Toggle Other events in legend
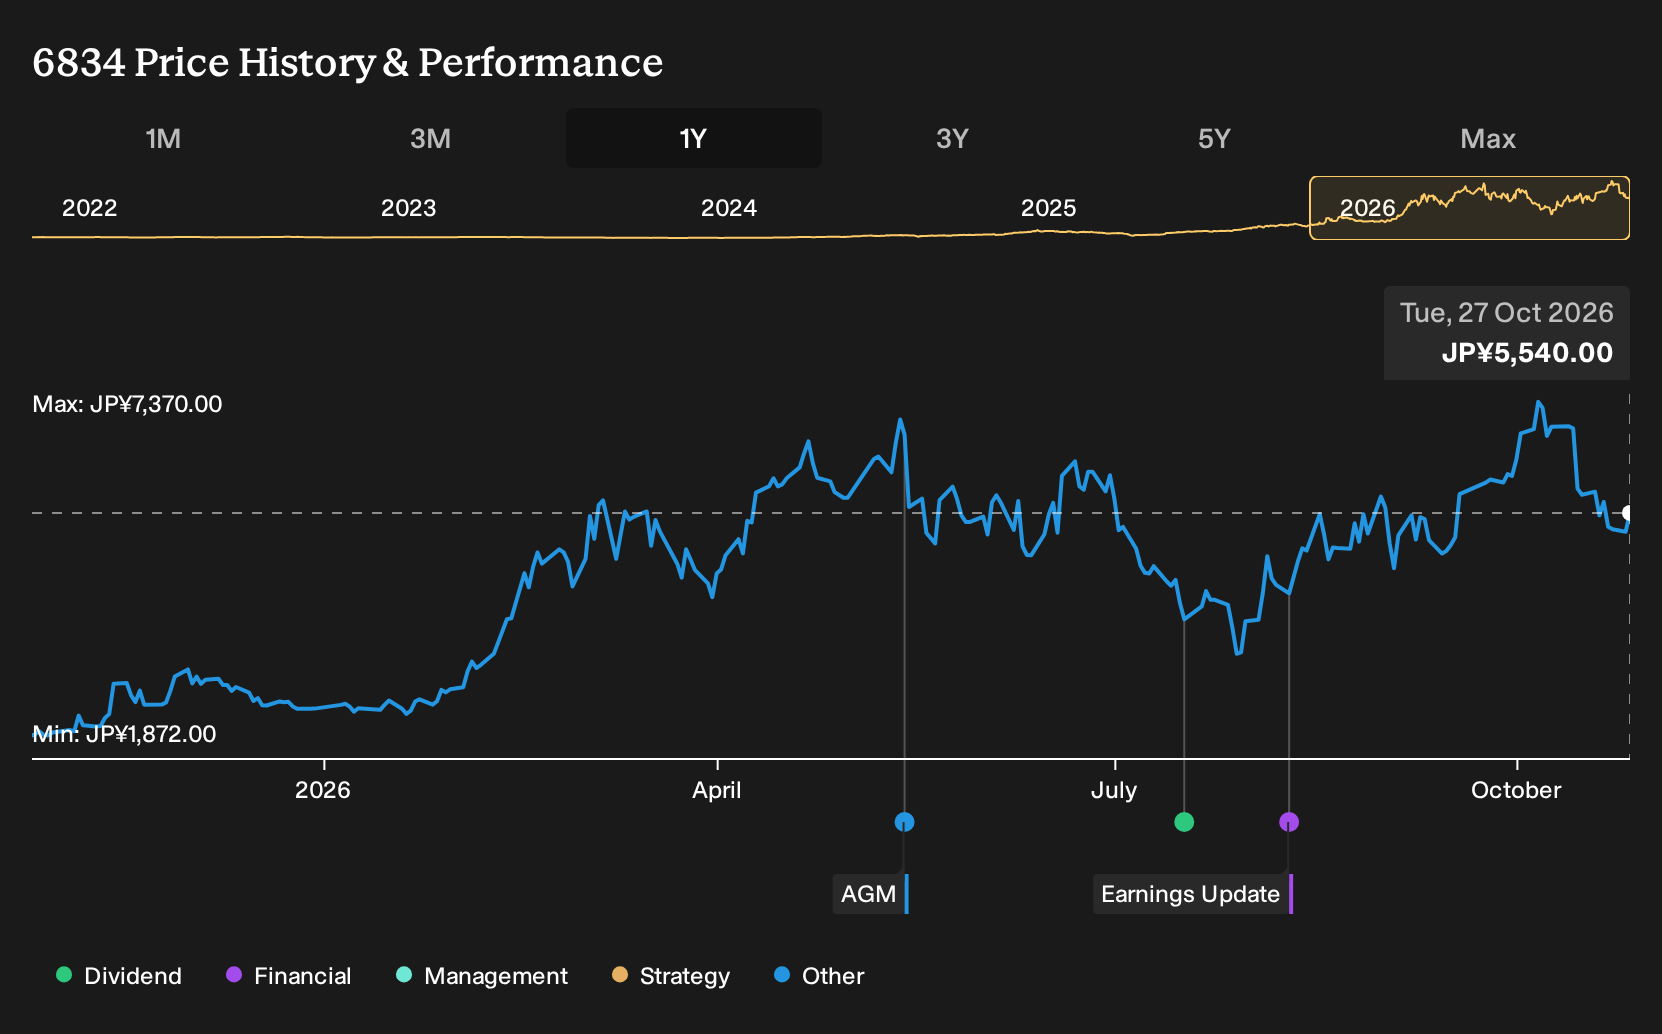The image size is (1662, 1034). pos(819,975)
